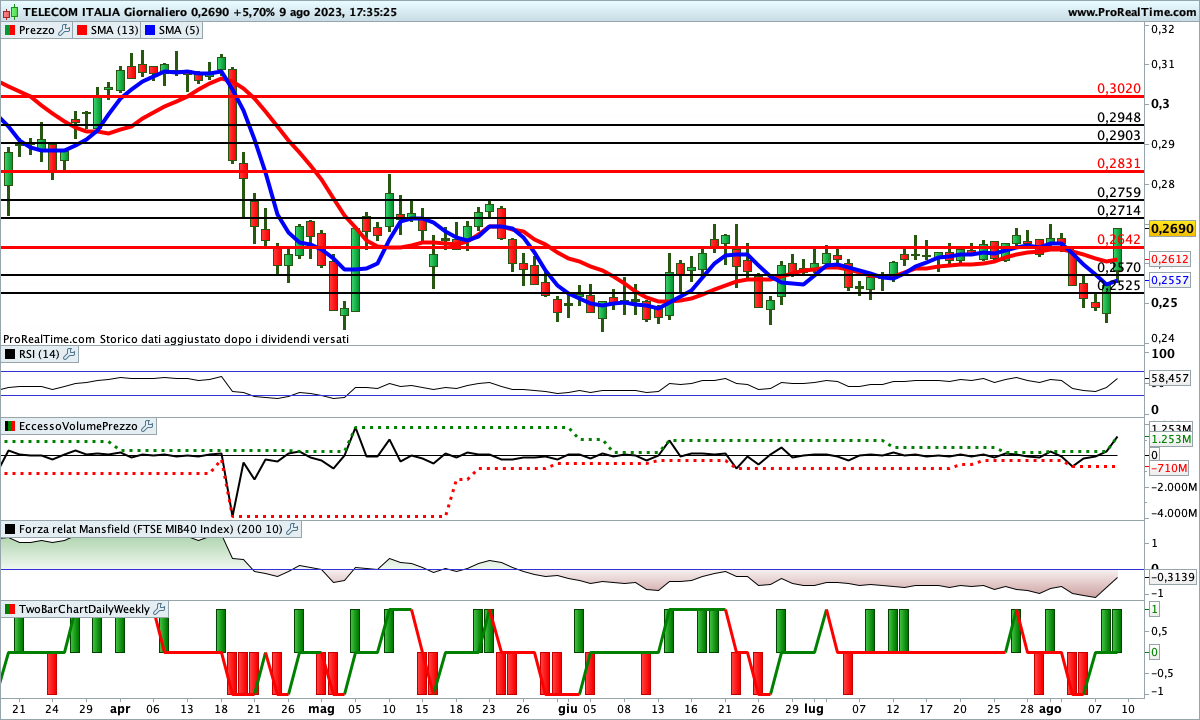Click the RSI value tag 58,457

pyautogui.click(x=1172, y=379)
